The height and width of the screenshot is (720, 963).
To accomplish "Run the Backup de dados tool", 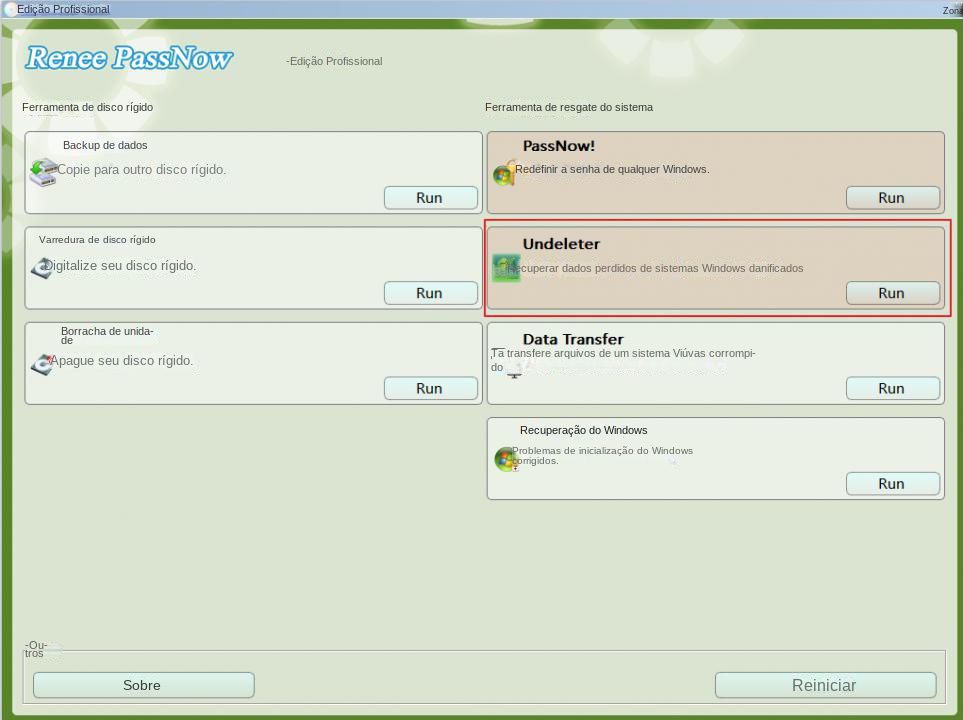I will (430, 197).
